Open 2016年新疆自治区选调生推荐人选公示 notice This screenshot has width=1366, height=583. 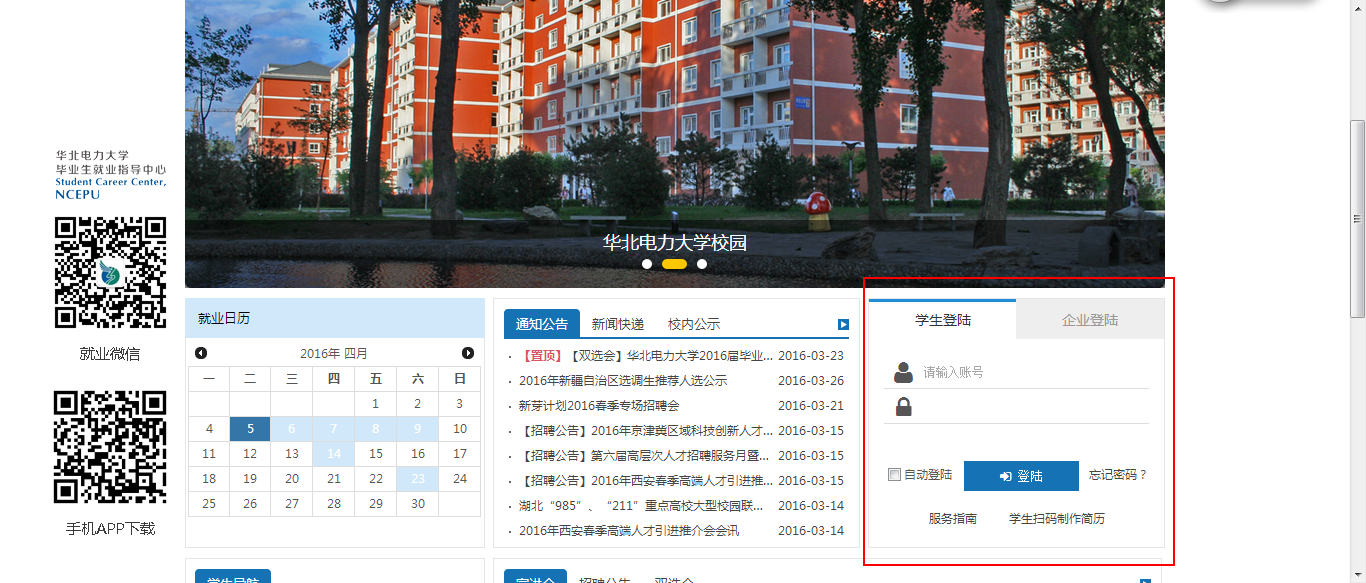[x=623, y=381]
